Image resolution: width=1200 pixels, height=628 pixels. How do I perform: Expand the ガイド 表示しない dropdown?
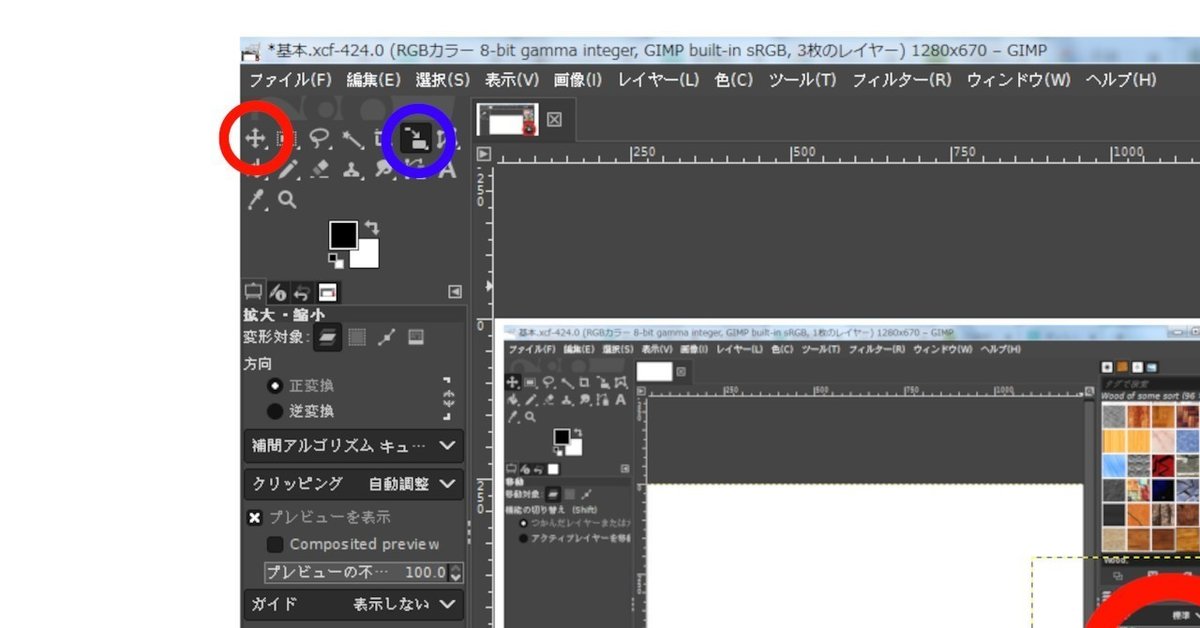pos(350,604)
